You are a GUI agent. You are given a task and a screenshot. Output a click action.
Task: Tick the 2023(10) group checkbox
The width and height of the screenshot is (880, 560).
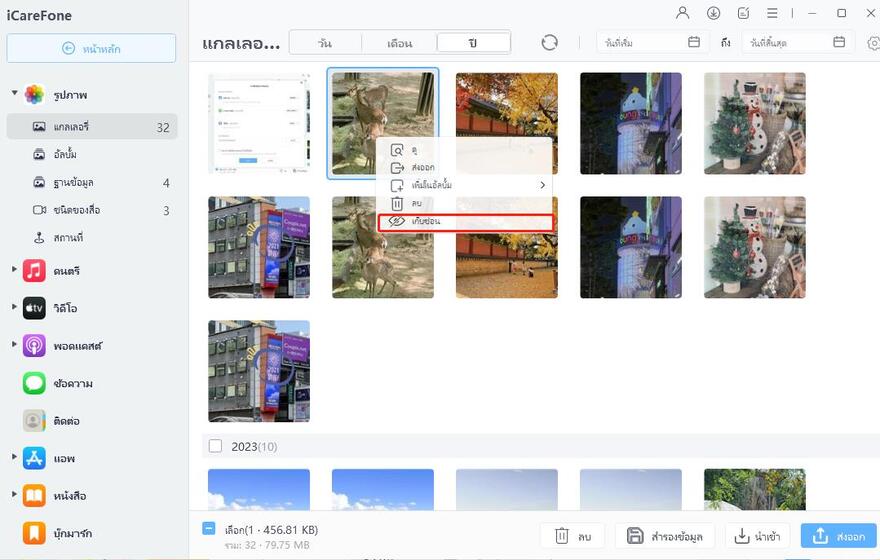pyautogui.click(x=215, y=446)
